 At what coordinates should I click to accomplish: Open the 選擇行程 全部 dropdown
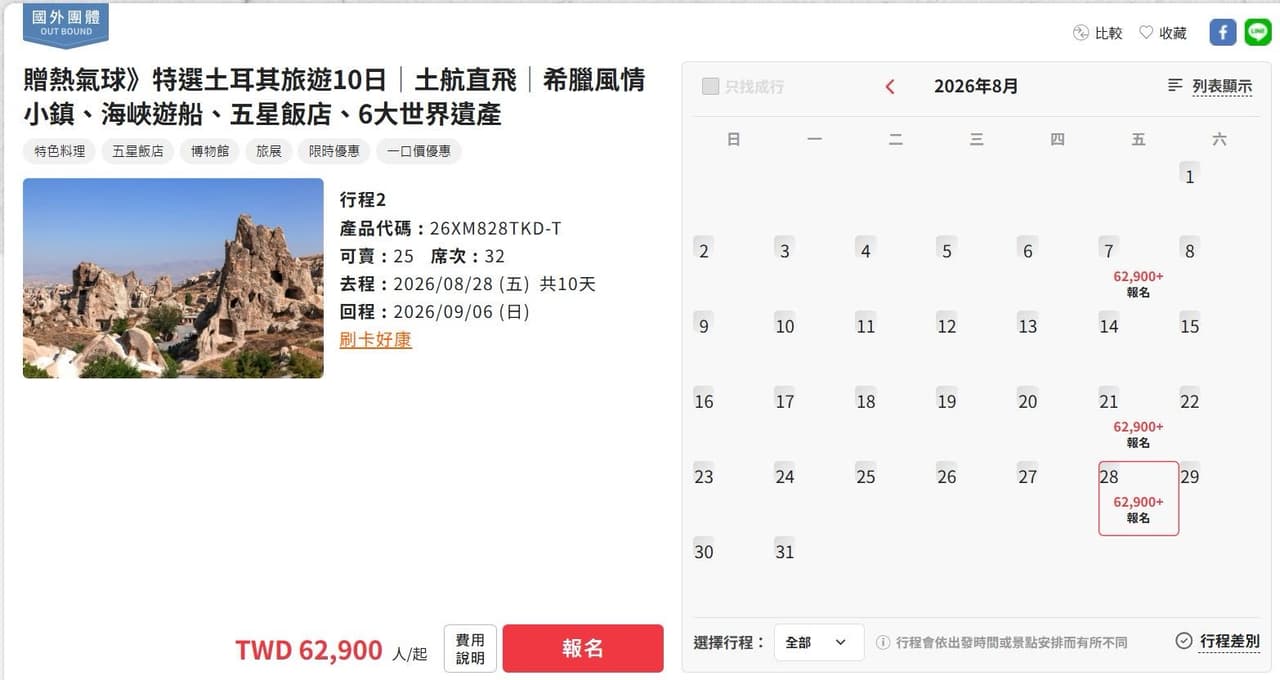(x=819, y=642)
